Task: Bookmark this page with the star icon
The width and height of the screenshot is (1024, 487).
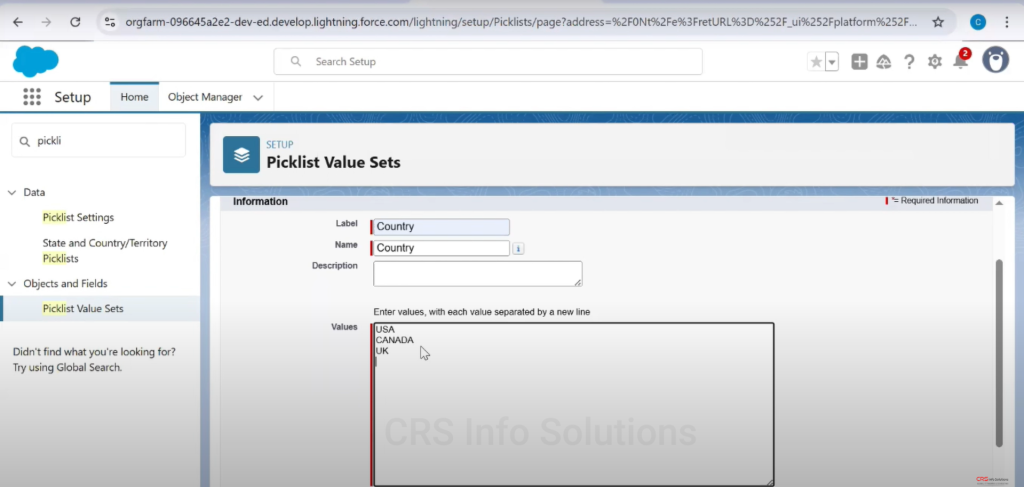Action: [938, 22]
